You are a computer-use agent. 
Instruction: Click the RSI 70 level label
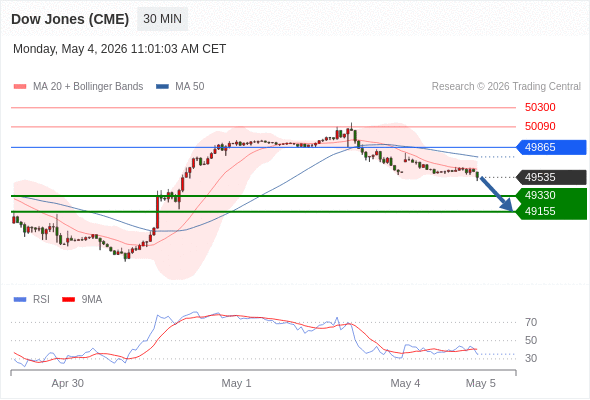click(x=531, y=322)
